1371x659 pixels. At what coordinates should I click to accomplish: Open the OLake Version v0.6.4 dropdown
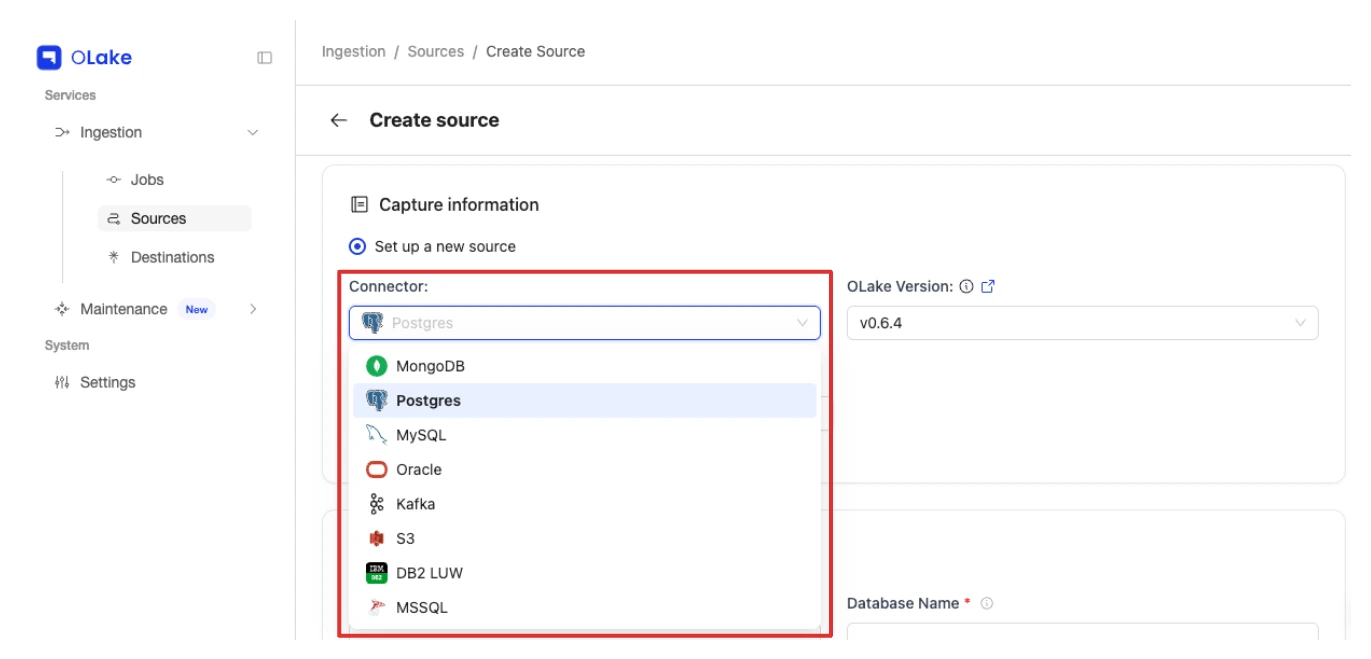pos(1082,323)
